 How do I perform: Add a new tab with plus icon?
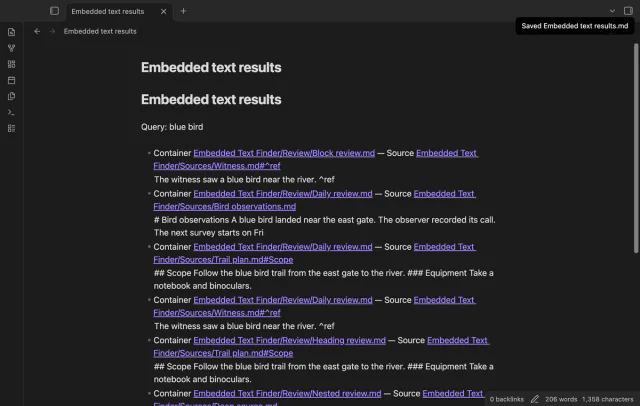point(183,11)
